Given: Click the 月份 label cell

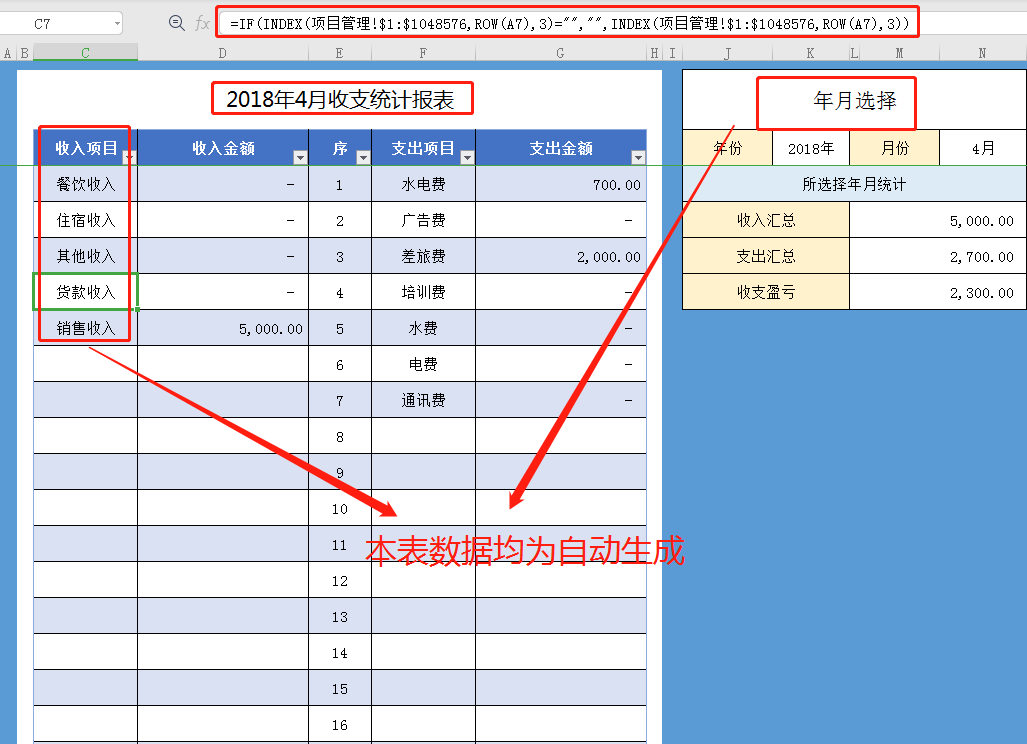Looking at the screenshot, I should (895, 148).
